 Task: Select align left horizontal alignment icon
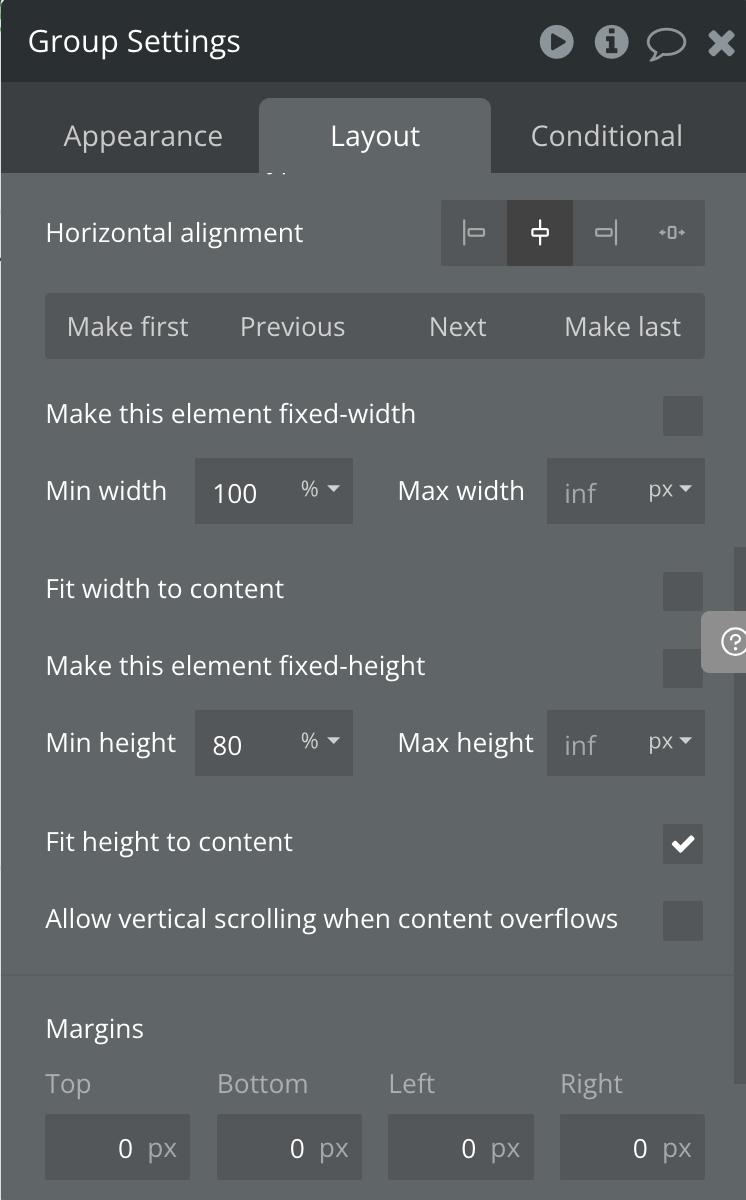[x=474, y=233]
